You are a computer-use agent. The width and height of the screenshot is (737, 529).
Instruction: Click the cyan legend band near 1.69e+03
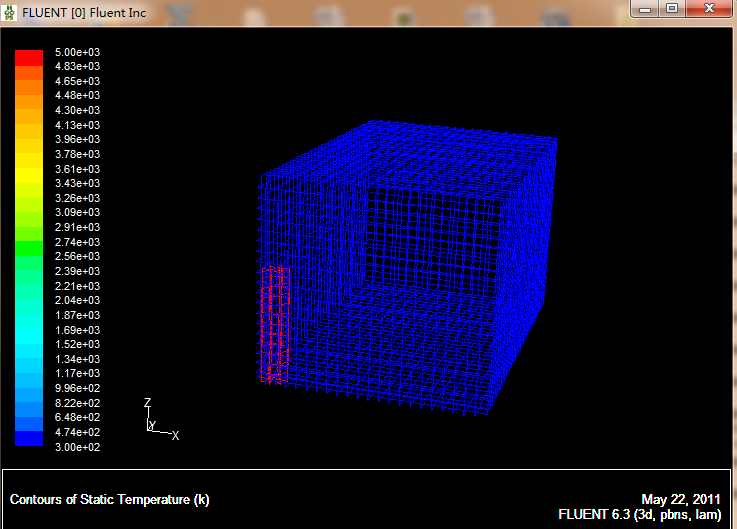click(x=29, y=330)
